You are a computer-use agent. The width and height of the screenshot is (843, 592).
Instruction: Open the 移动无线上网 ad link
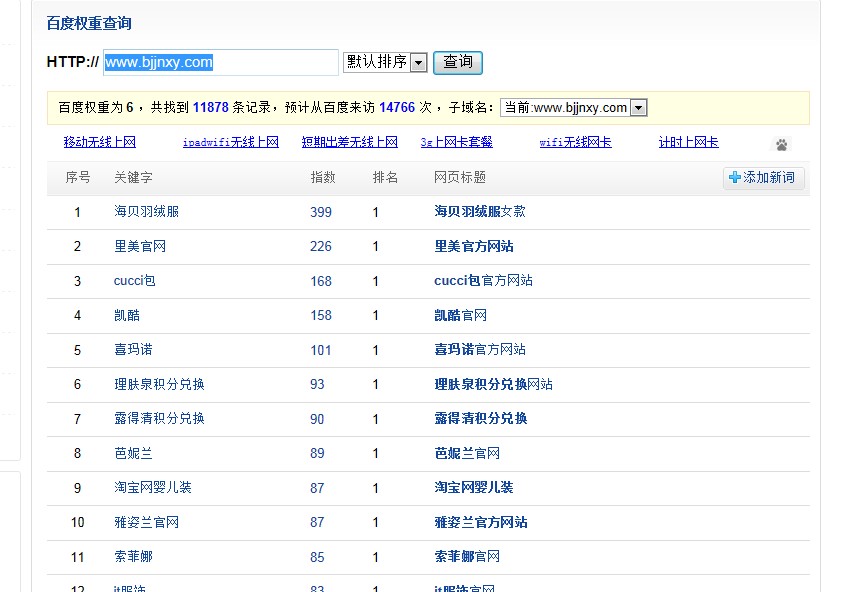(99, 142)
